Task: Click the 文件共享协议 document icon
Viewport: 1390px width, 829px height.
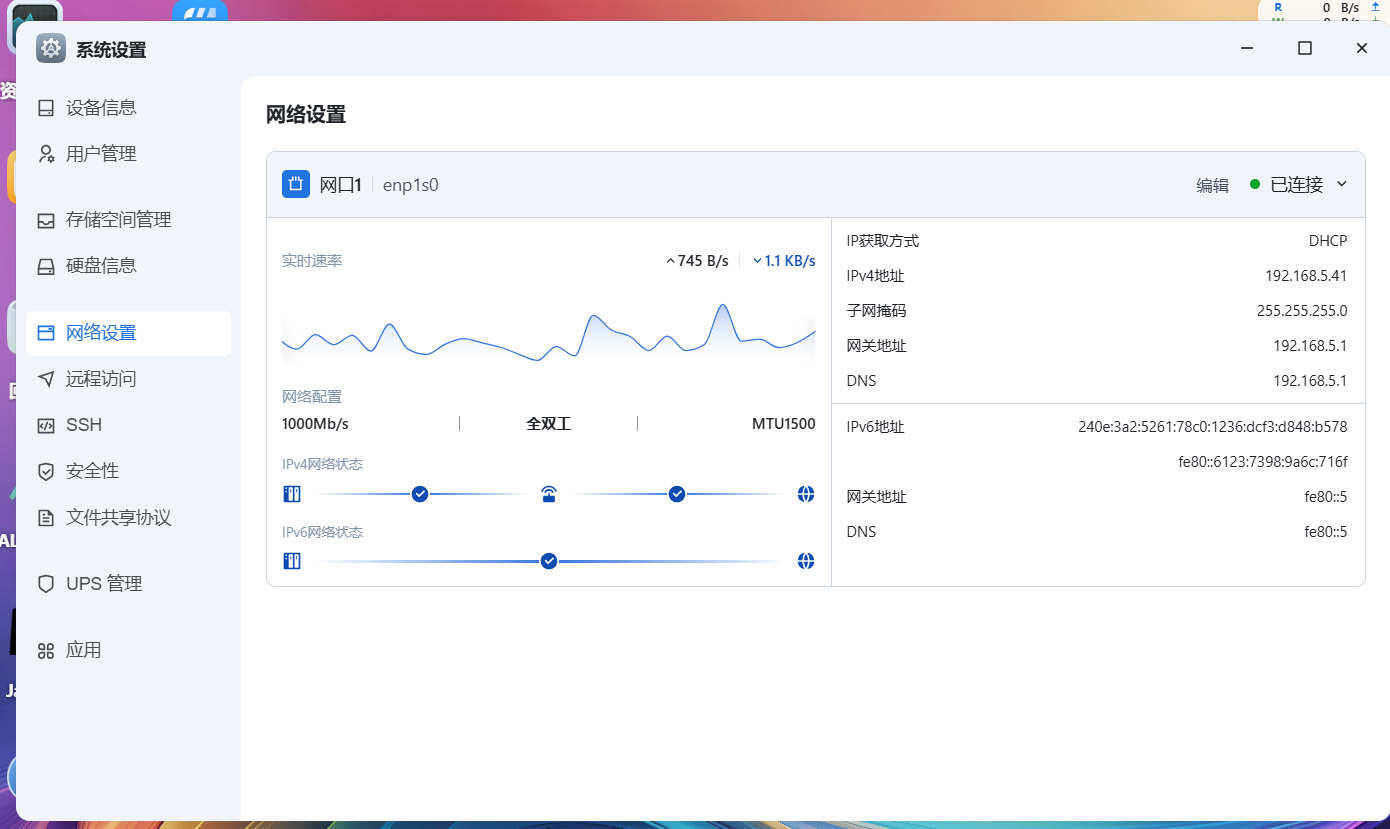Action: [x=46, y=518]
